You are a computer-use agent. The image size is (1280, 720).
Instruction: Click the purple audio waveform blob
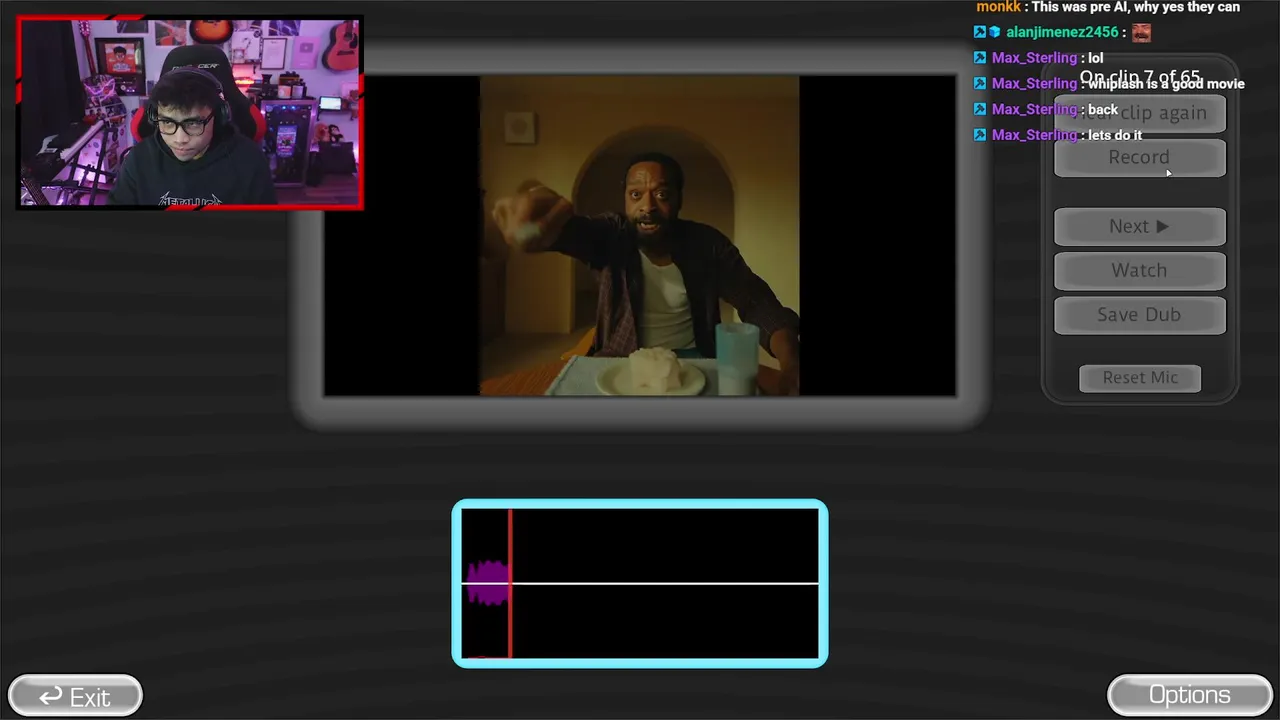pos(488,583)
